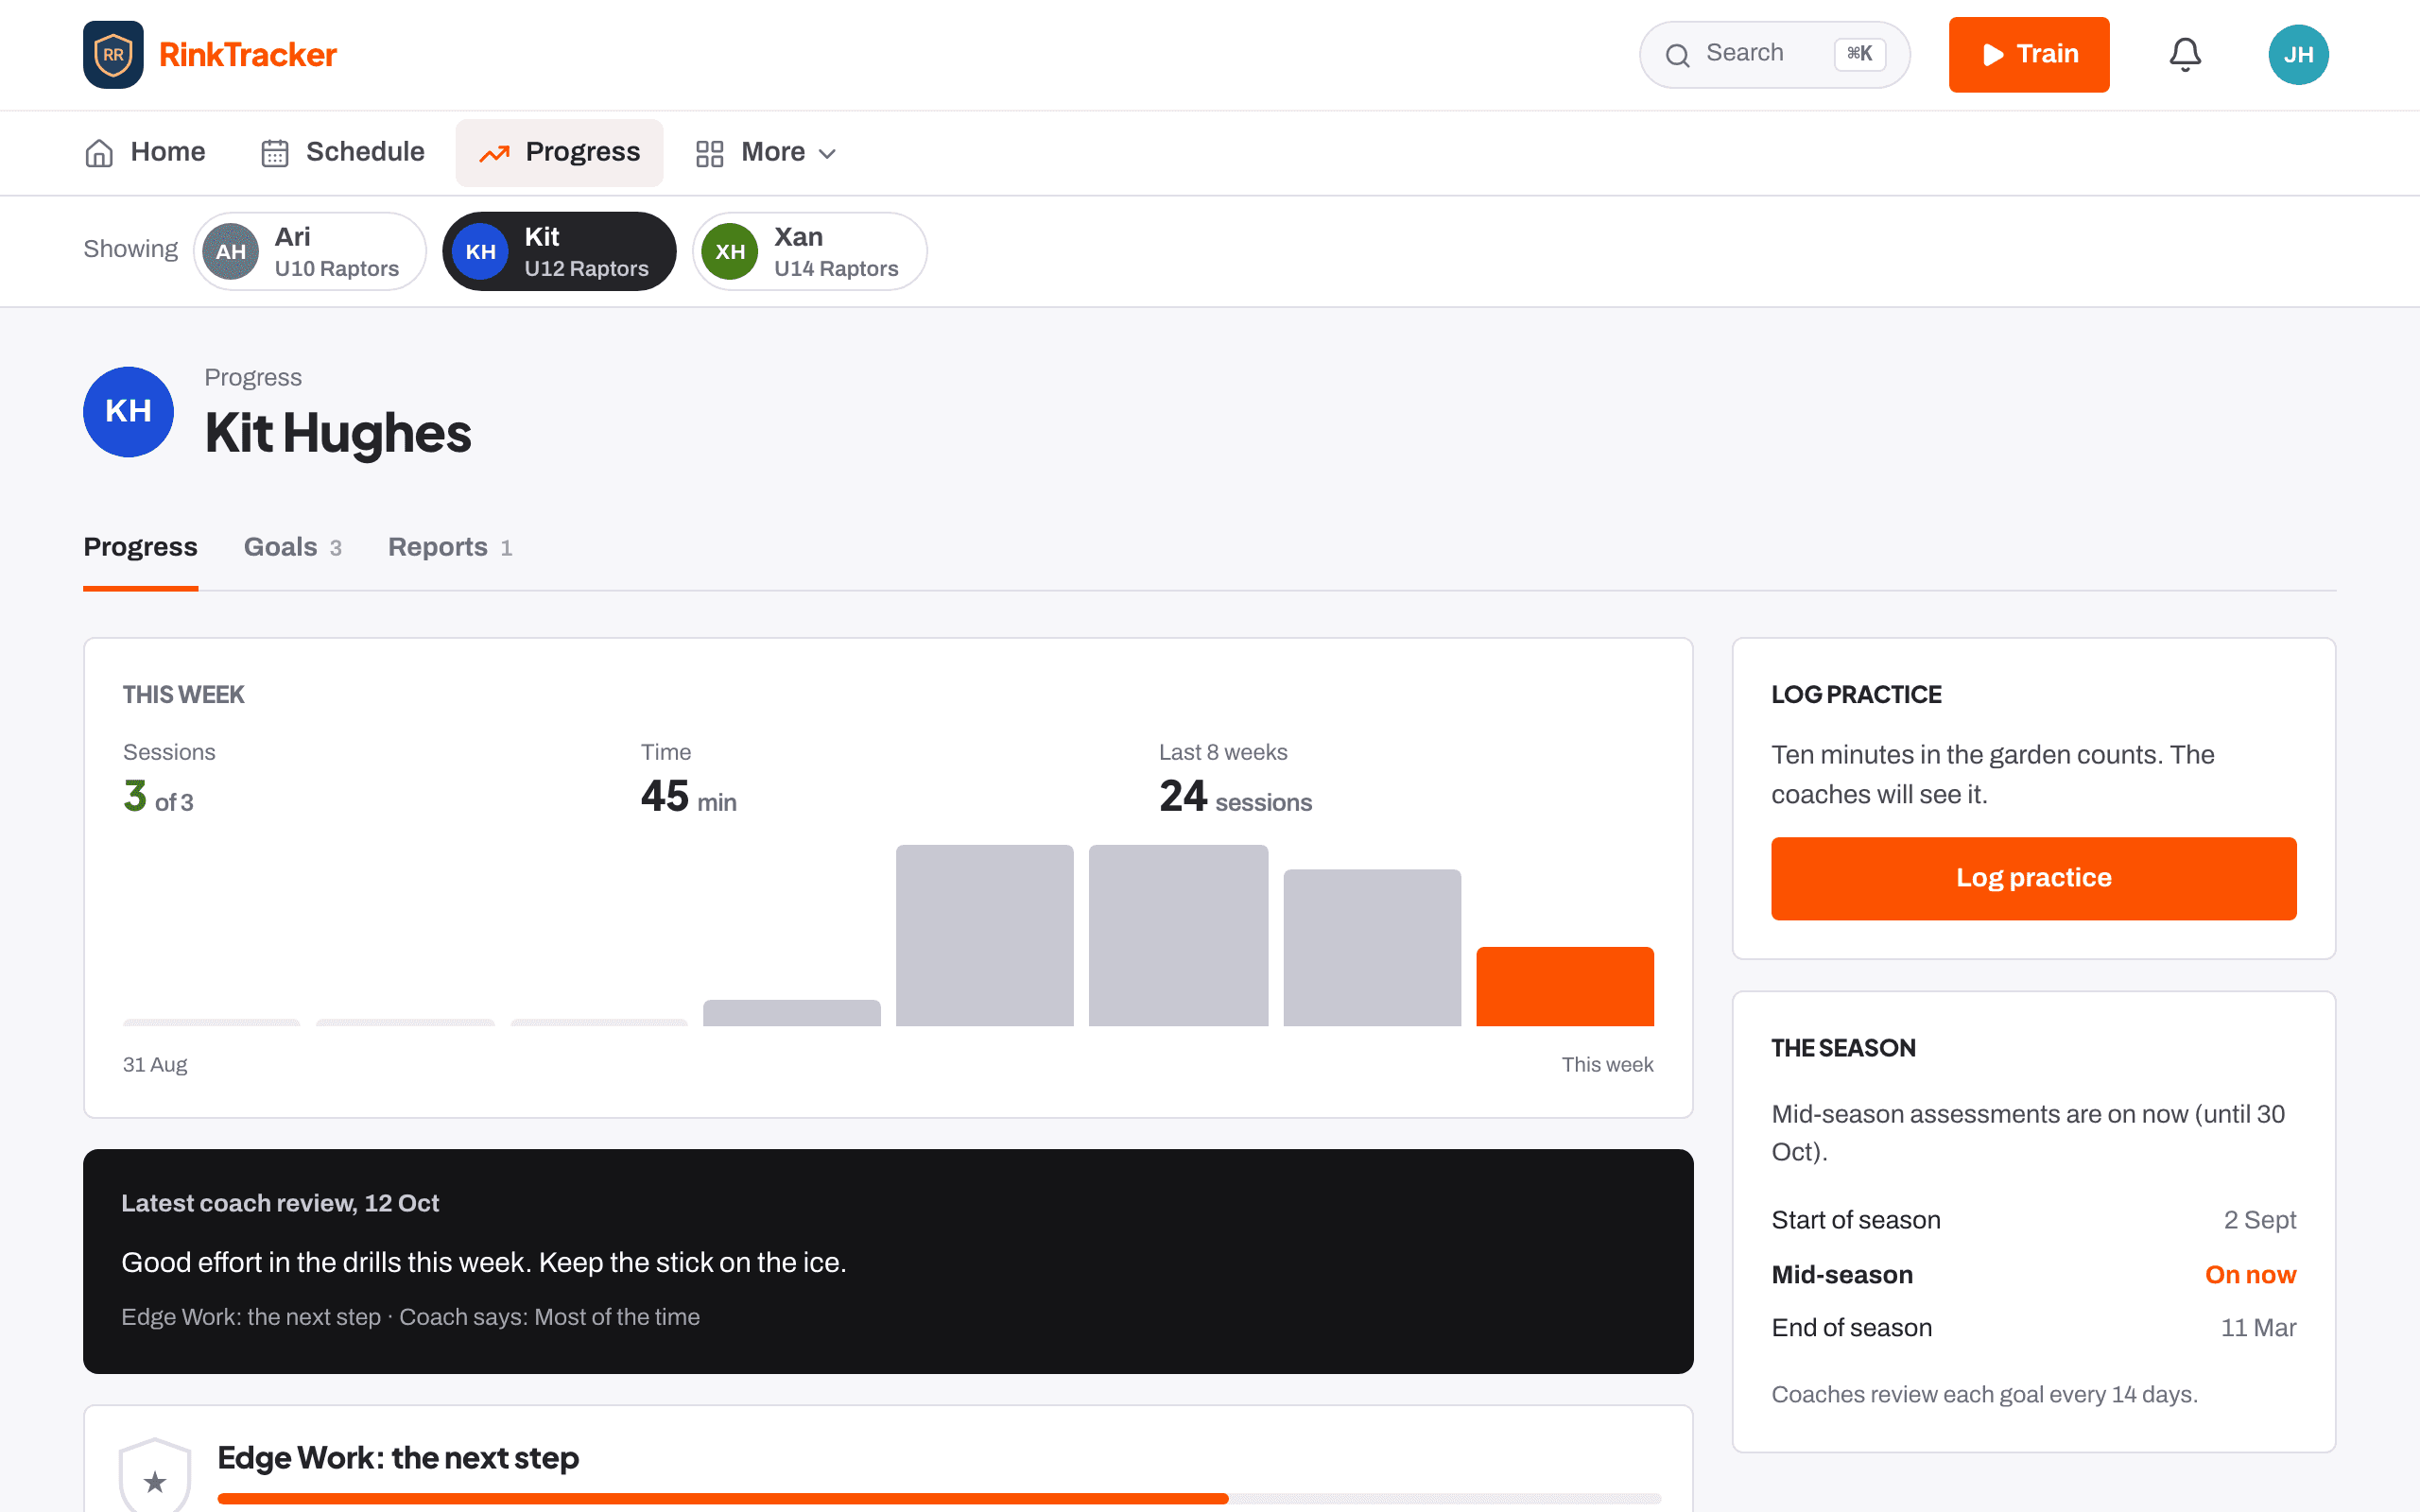
Task: Click the Progress trend arrow icon
Action: point(494,153)
